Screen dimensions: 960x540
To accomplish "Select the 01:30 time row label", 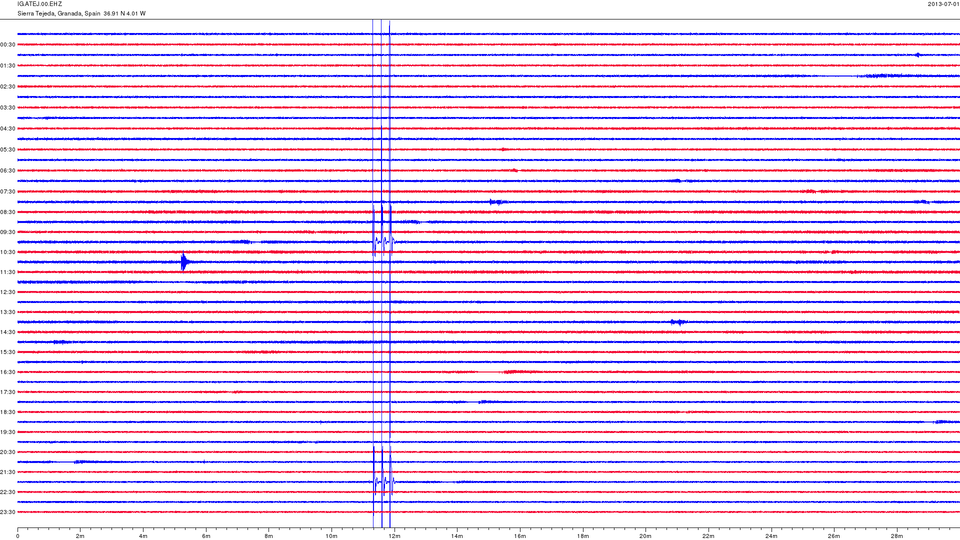I will coord(8,66).
